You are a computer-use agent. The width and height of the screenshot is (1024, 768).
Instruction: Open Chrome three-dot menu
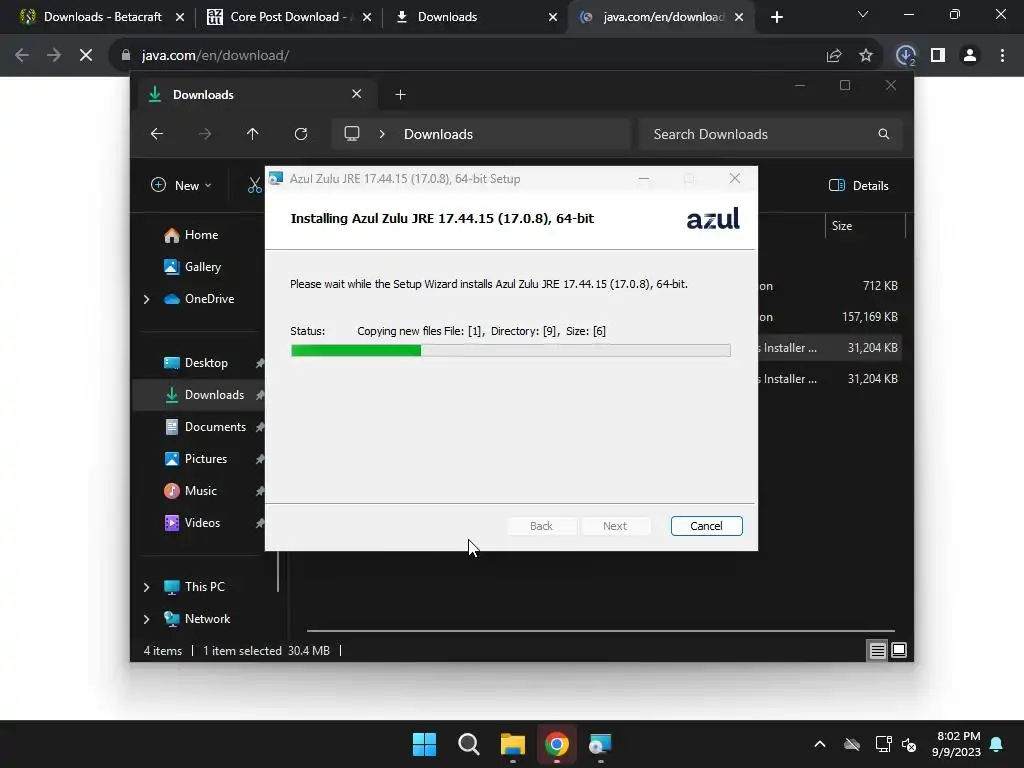pyautogui.click(x=1002, y=56)
